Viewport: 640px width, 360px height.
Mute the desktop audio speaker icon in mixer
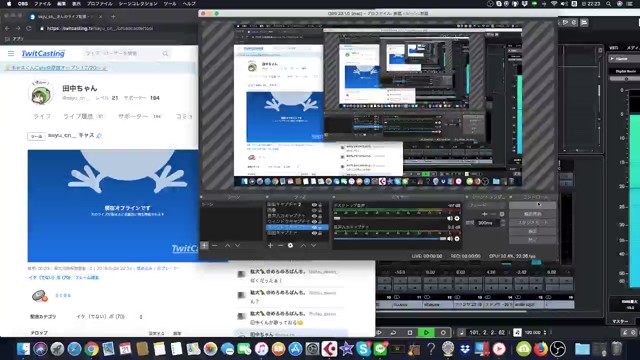tap(450, 218)
